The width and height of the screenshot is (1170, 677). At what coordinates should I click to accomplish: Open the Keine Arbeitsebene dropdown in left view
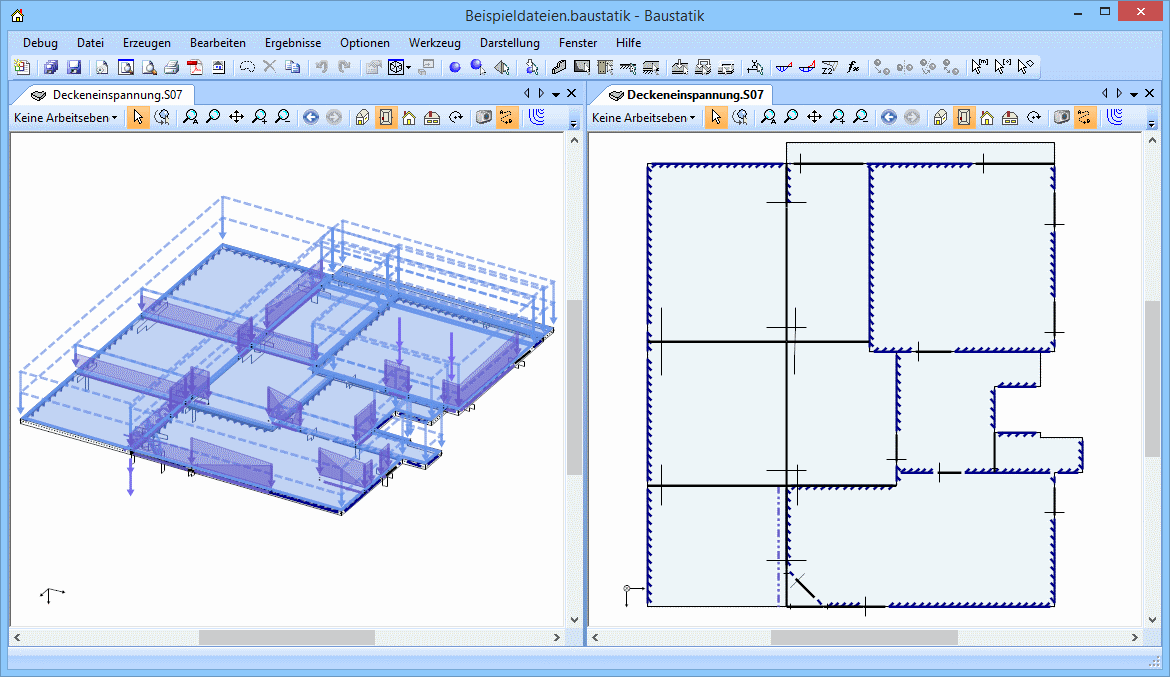pos(65,117)
